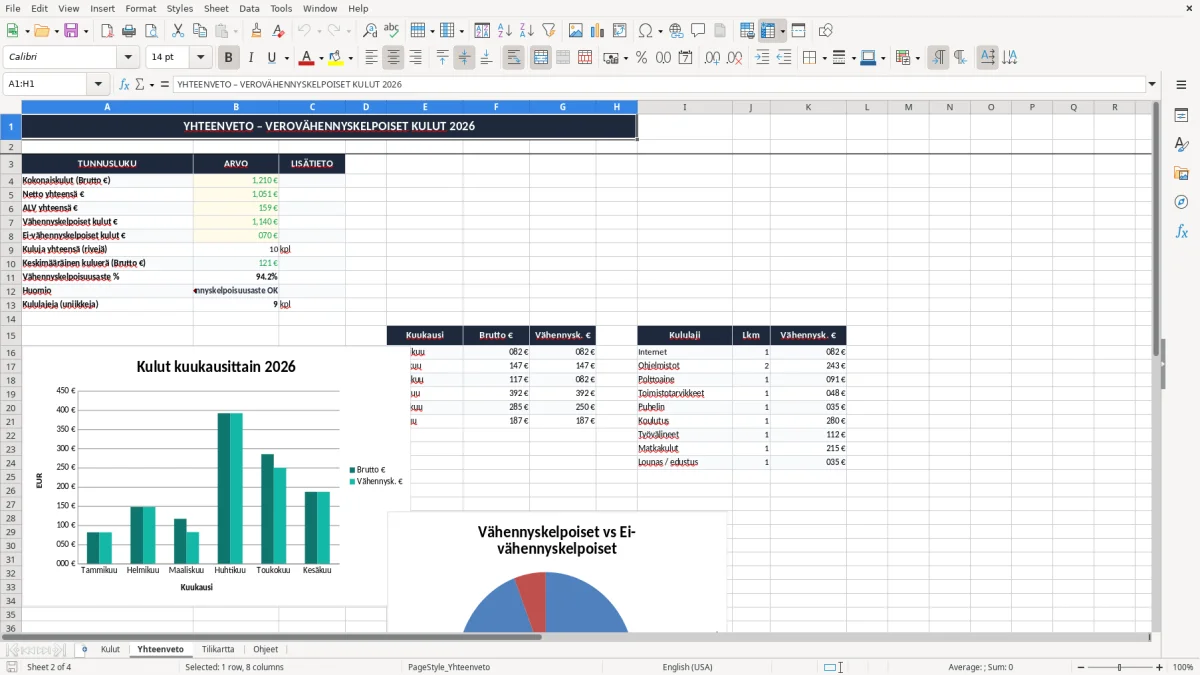Image resolution: width=1200 pixels, height=675 pixels.
Task: Click the Copy icon
Action: coord(198,31)
